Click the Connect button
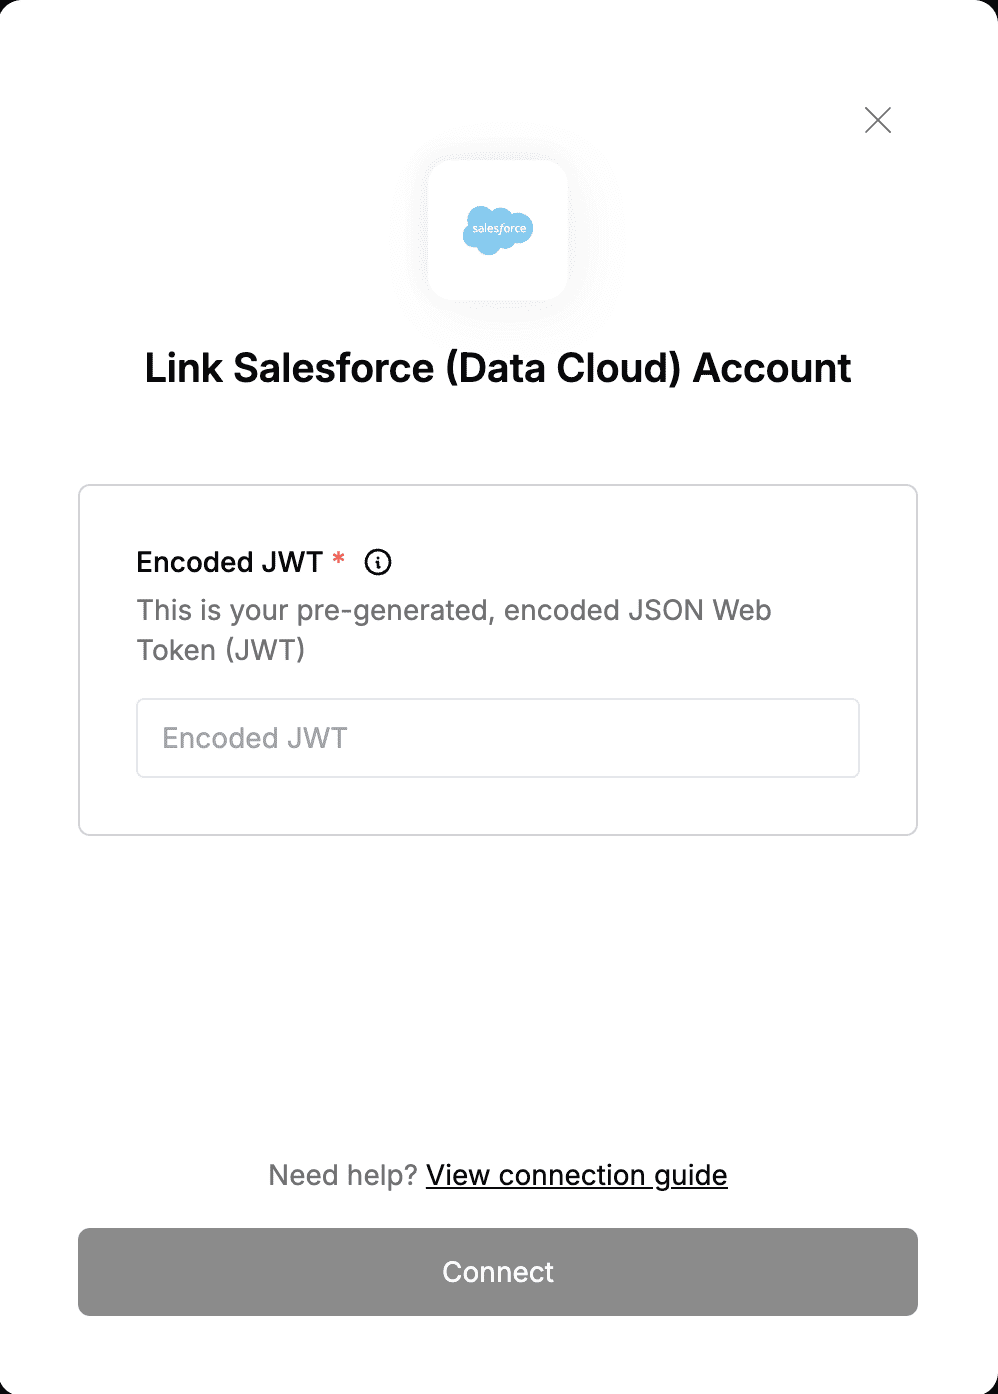 [498, 1272]
